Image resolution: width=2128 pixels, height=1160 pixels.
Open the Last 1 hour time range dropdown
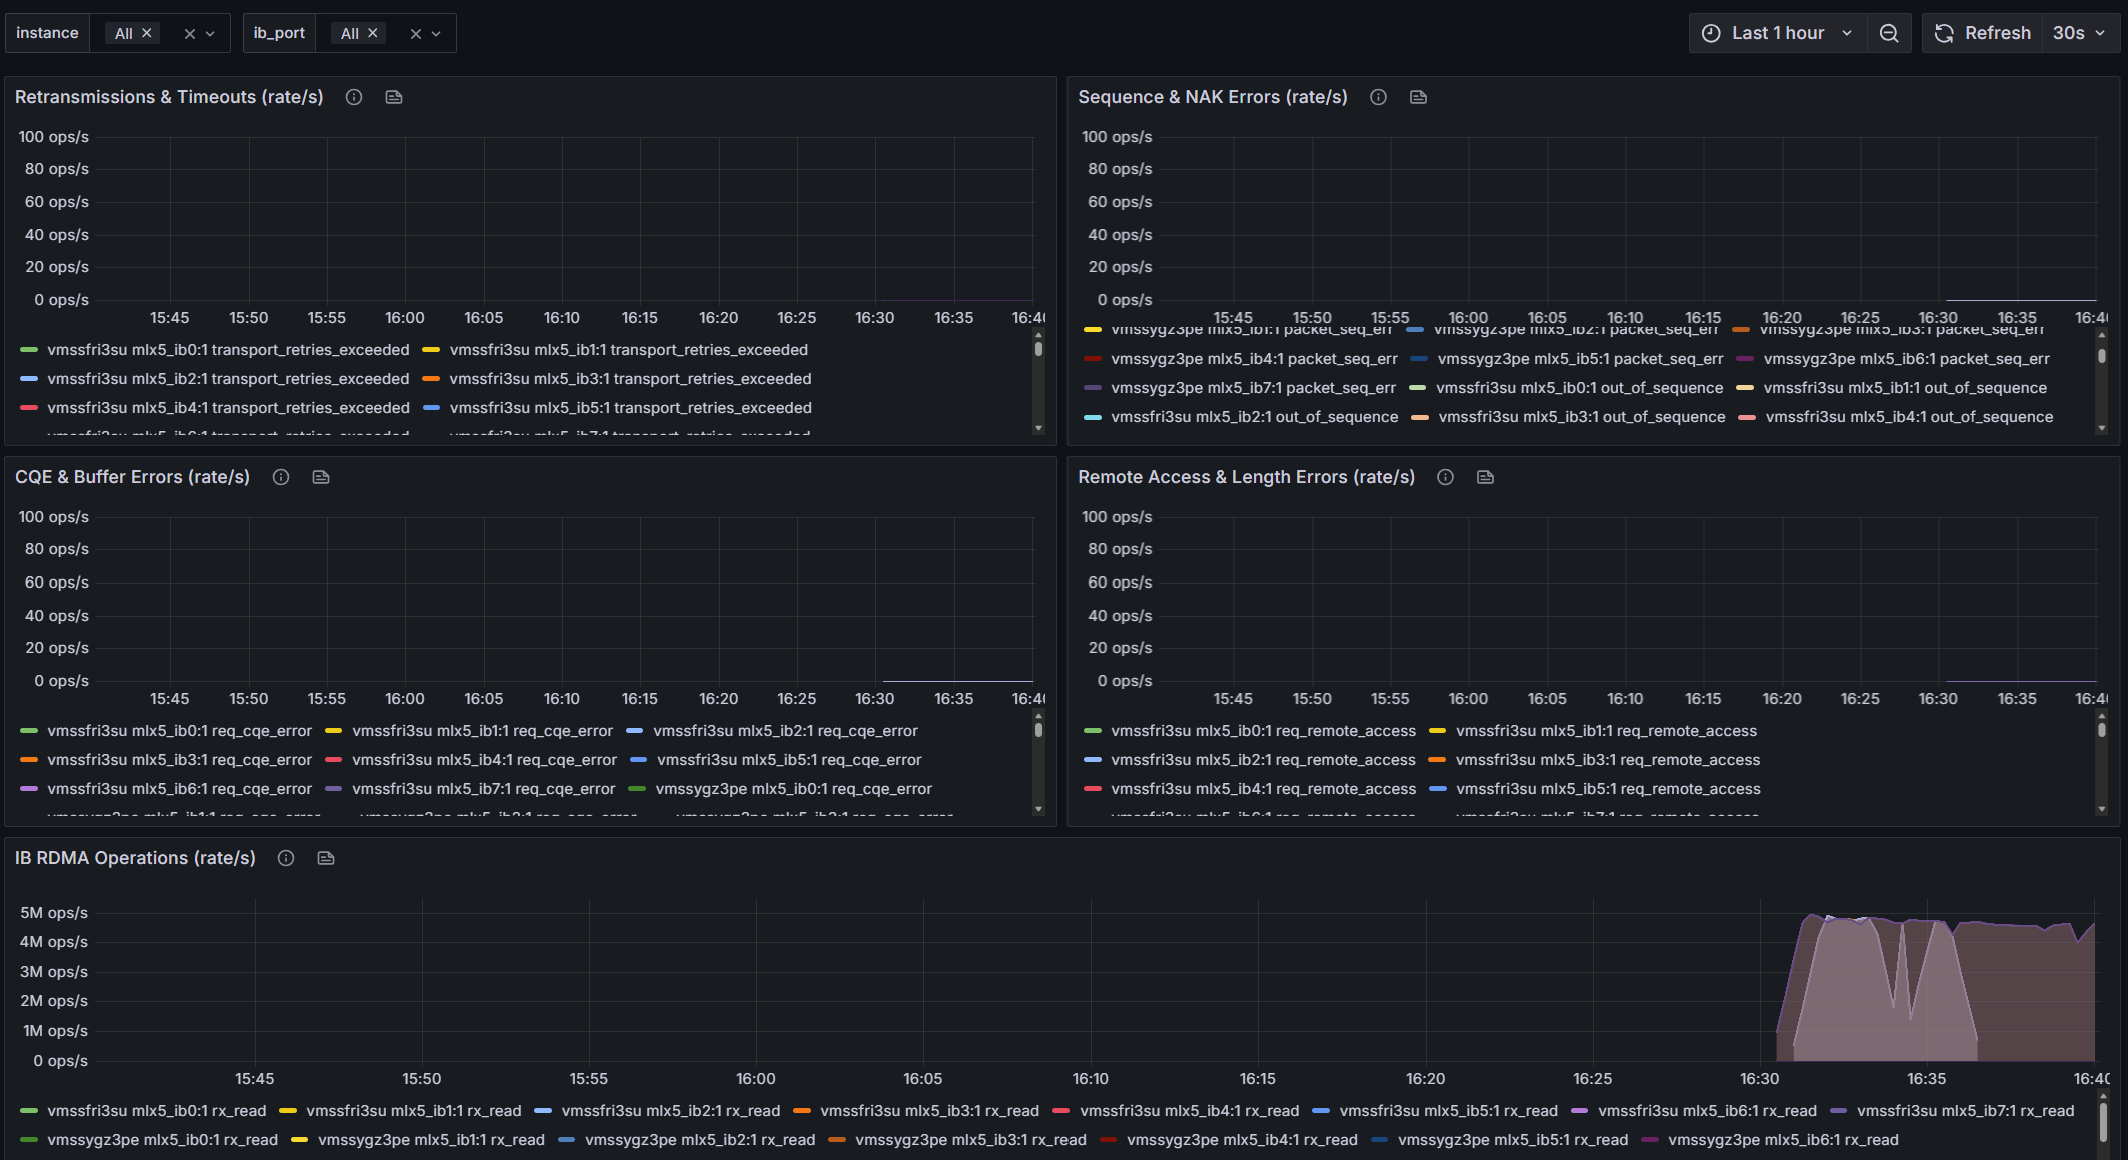coord(1778,33)
